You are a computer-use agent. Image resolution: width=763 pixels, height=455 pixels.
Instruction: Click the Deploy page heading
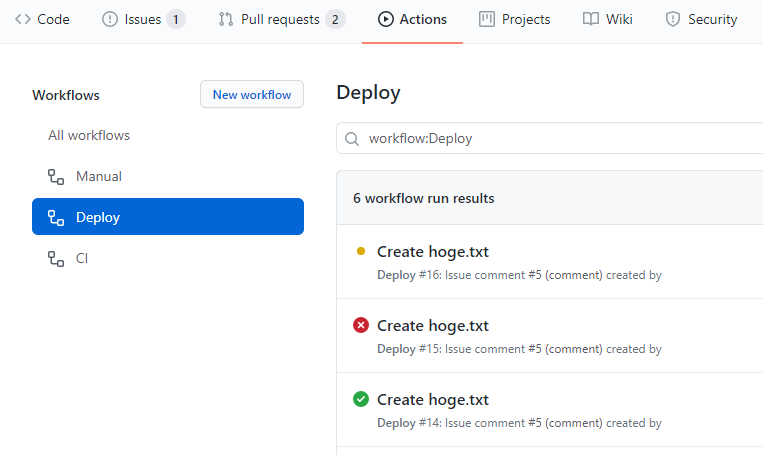click(x=368, y=93)
